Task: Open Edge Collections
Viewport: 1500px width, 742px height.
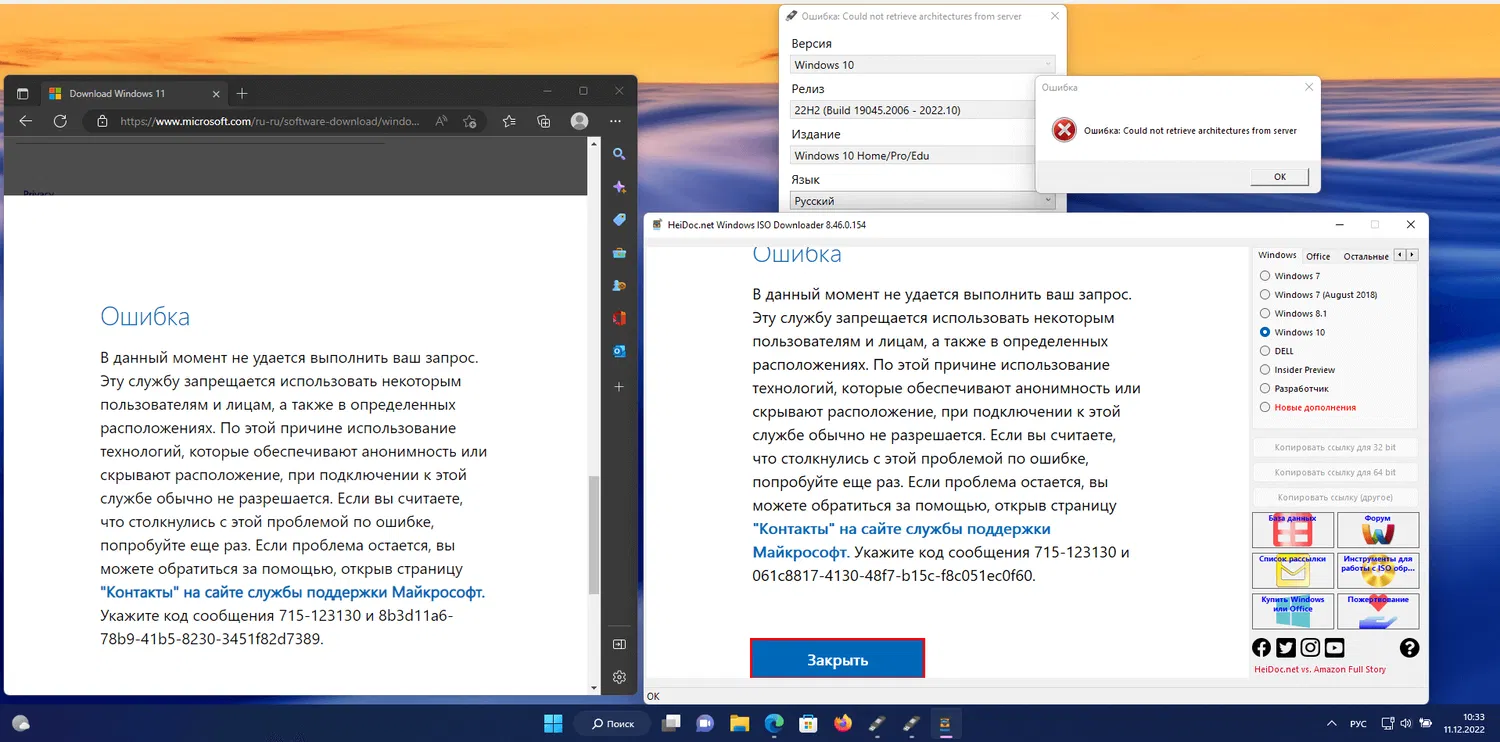Action: pyautogui.click(x=544, y=121)
